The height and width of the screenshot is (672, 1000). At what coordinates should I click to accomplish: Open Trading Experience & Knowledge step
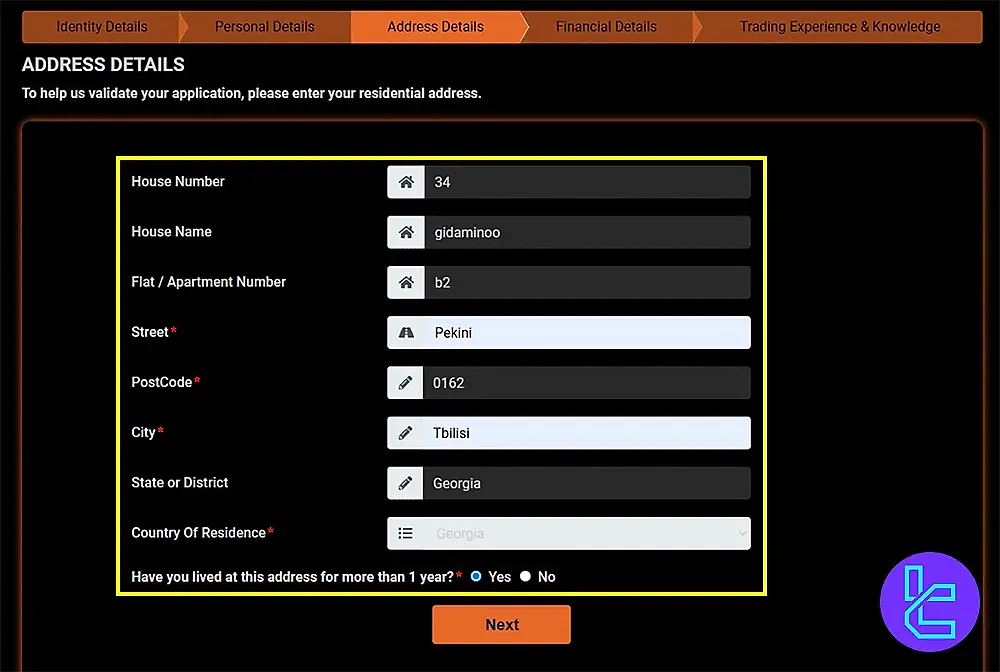point(839,27)
